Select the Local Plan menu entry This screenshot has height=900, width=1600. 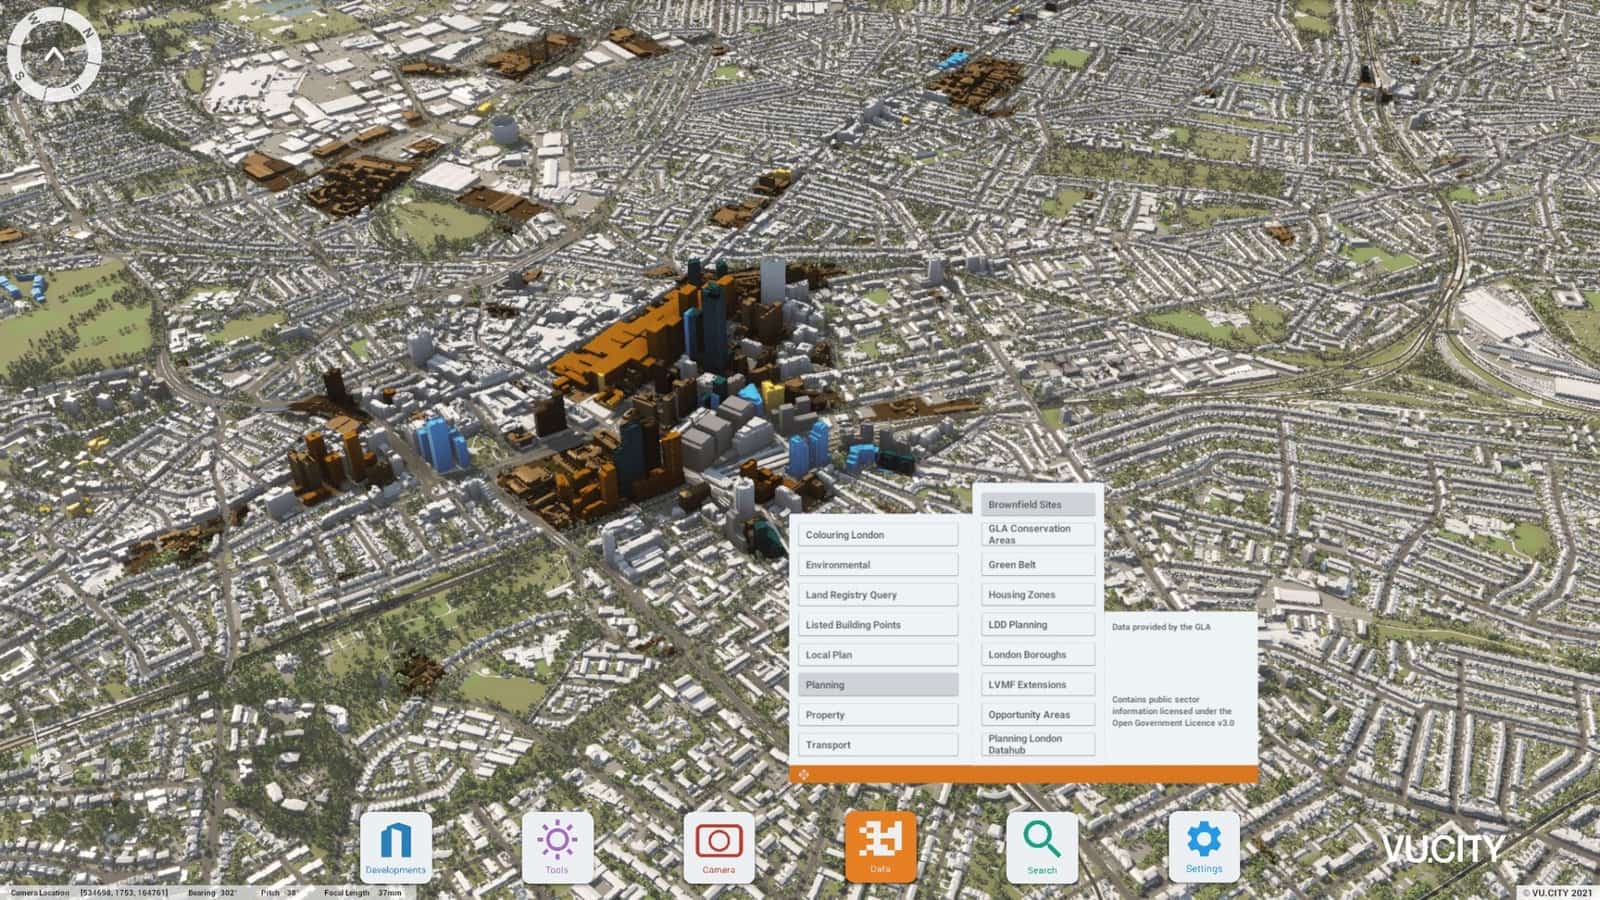click(877, 654)
